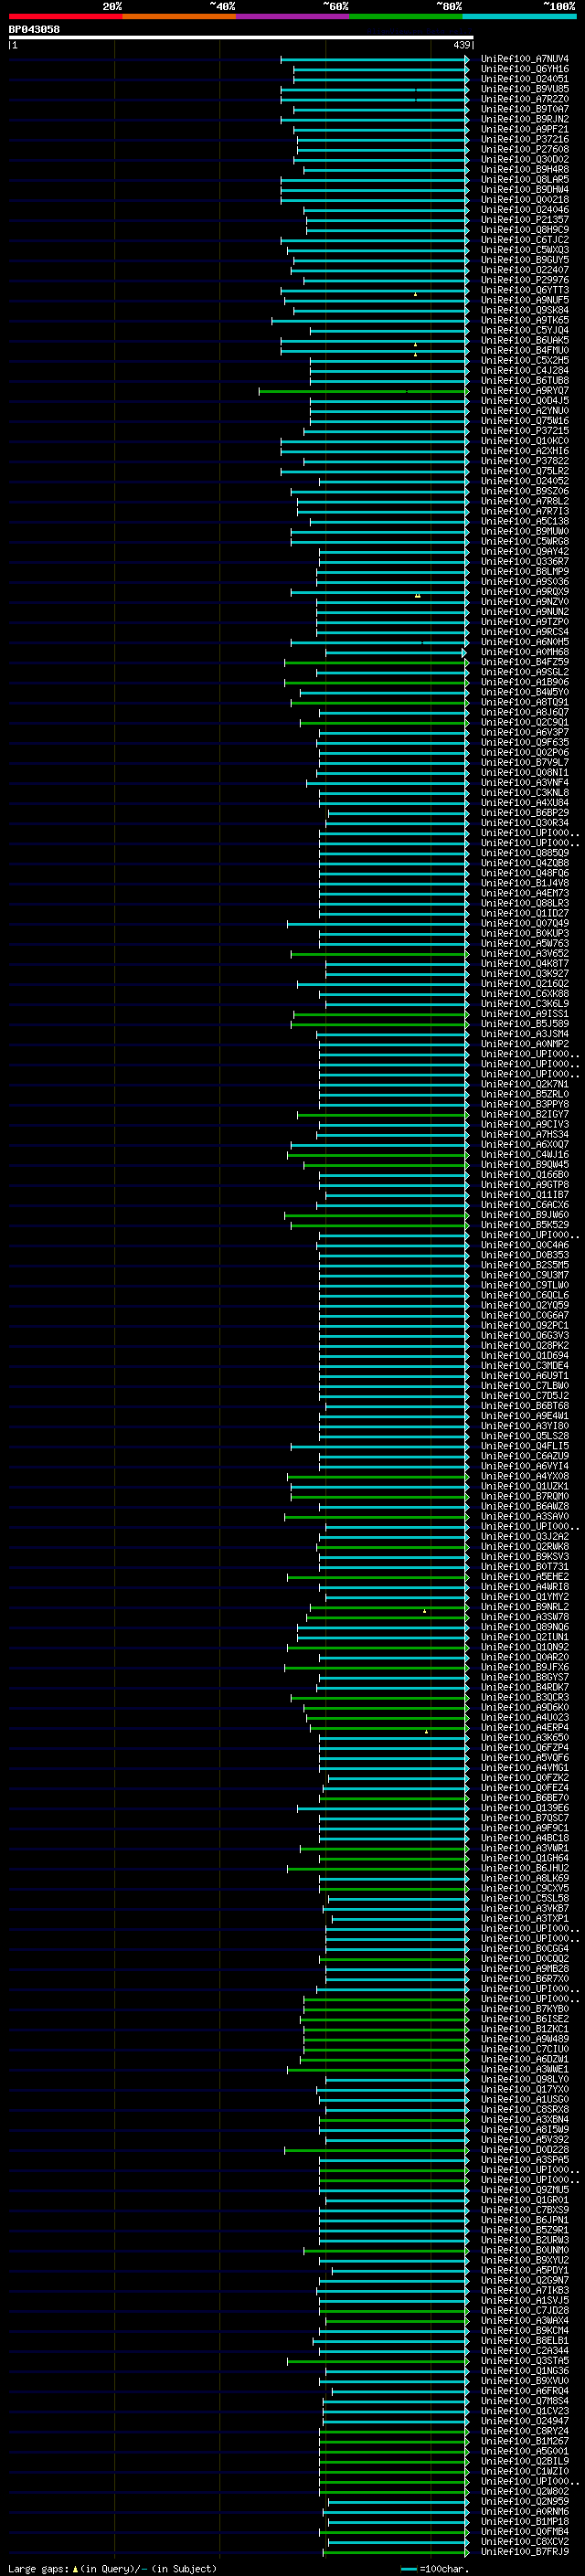This screenshot has width=585, height=2576.
Task: Pick the UniRef100_A9NUF5 sequence name
Action: (525, 300)
